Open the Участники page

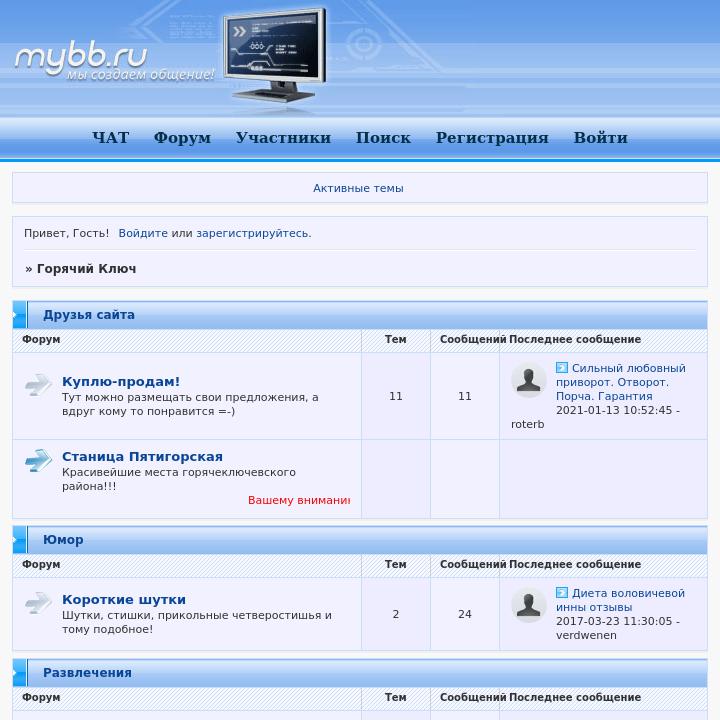pyautogui.click(x=283, y=137)
